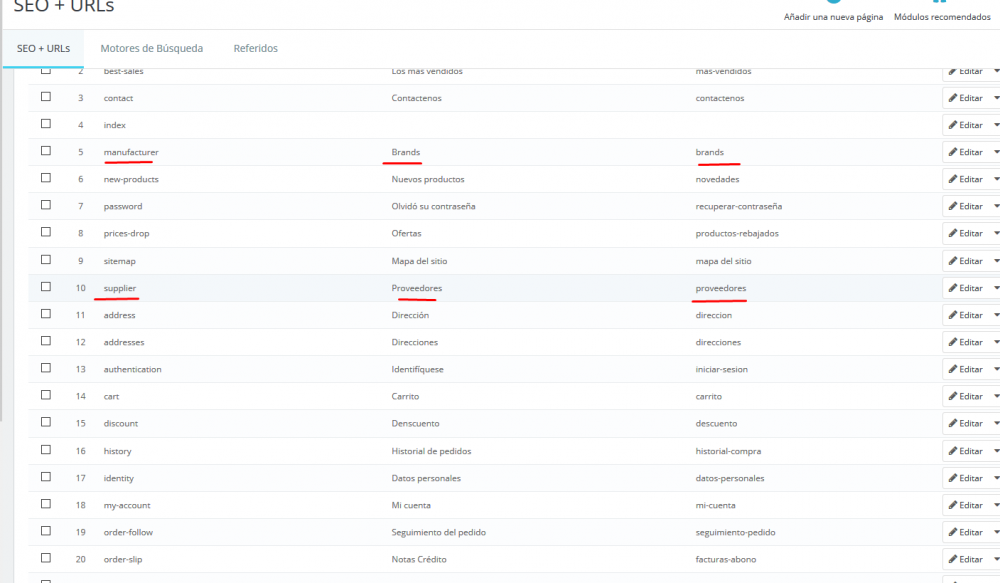1000x583 pixels.
Task: Check the password row checkbox
Action: [x=46, y=205]
